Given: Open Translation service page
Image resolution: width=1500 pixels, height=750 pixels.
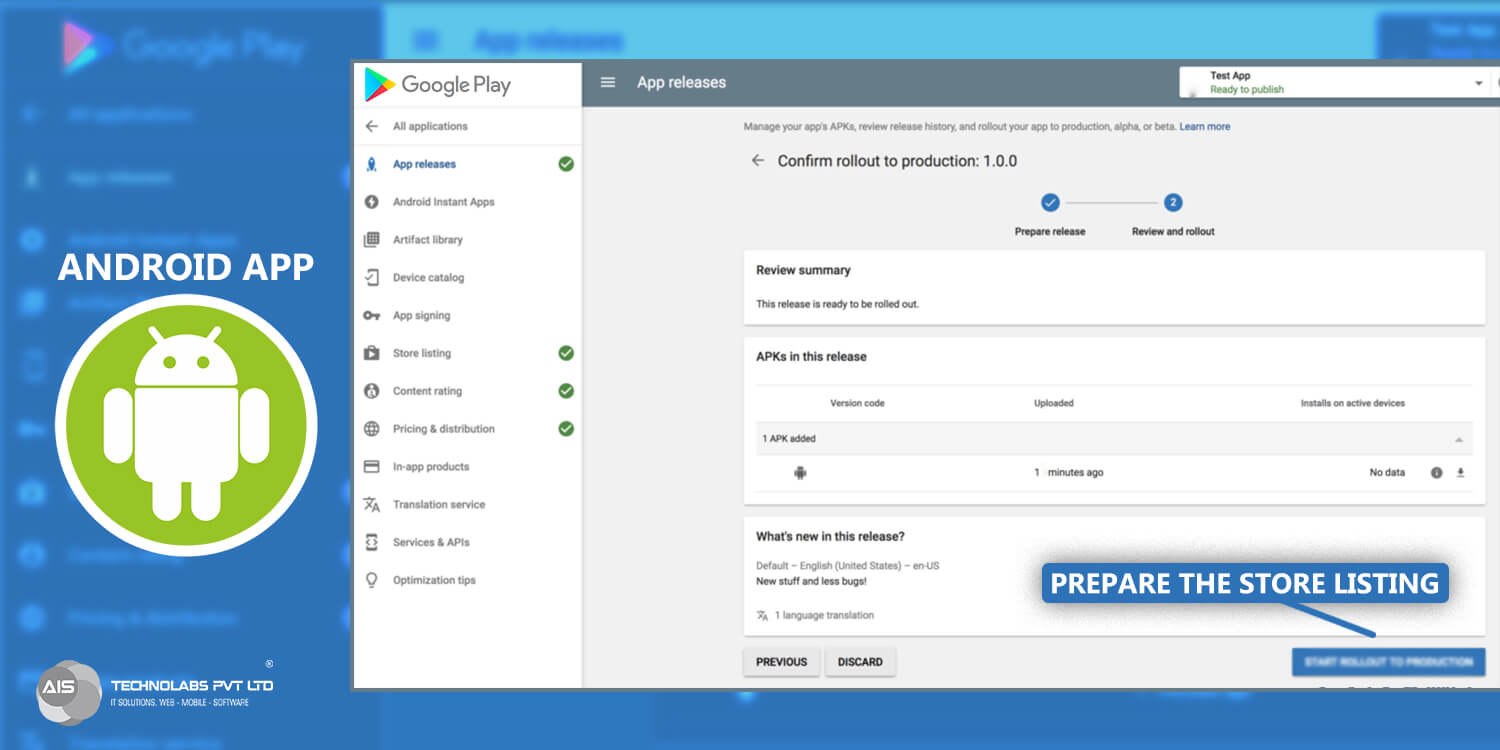Looking at the screenshot, I should [439, 504].
